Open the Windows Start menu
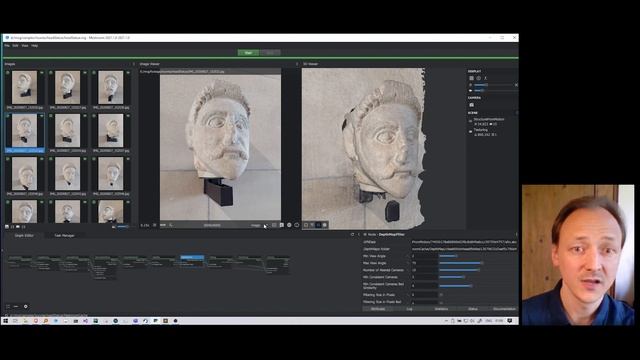This screenshot has width=640, height=360. point(6,321)
